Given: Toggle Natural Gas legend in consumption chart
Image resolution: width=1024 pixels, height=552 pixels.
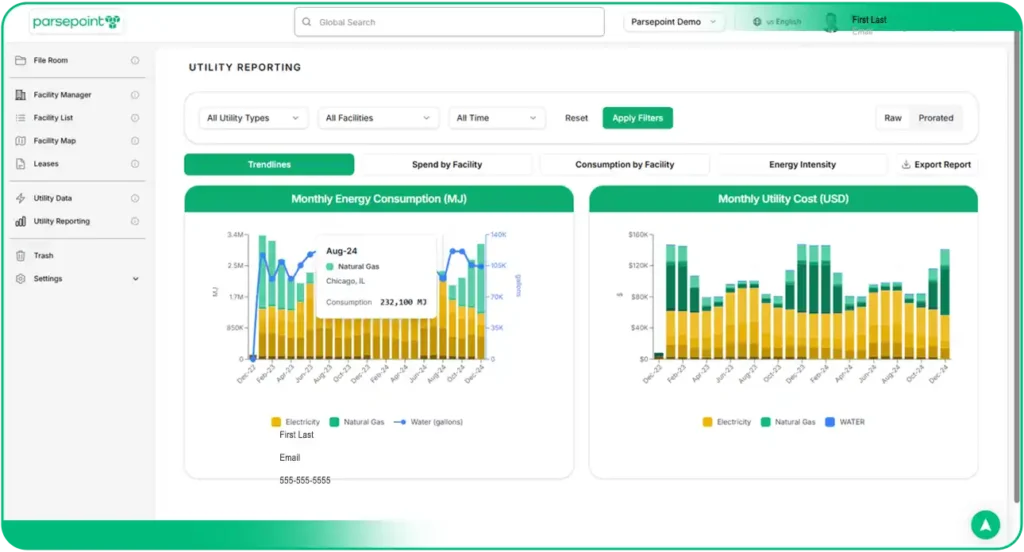Looking at the screenshot, I should [357, 422].
